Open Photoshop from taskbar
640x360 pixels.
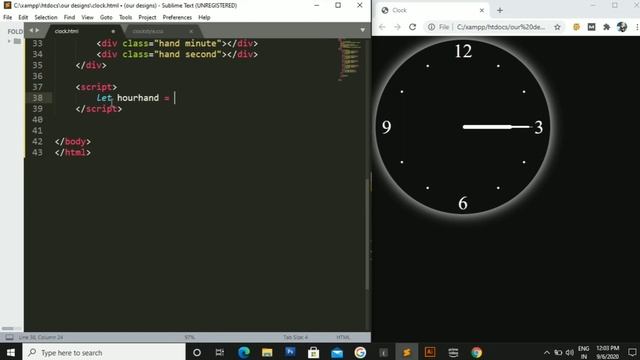pos(290,352)
